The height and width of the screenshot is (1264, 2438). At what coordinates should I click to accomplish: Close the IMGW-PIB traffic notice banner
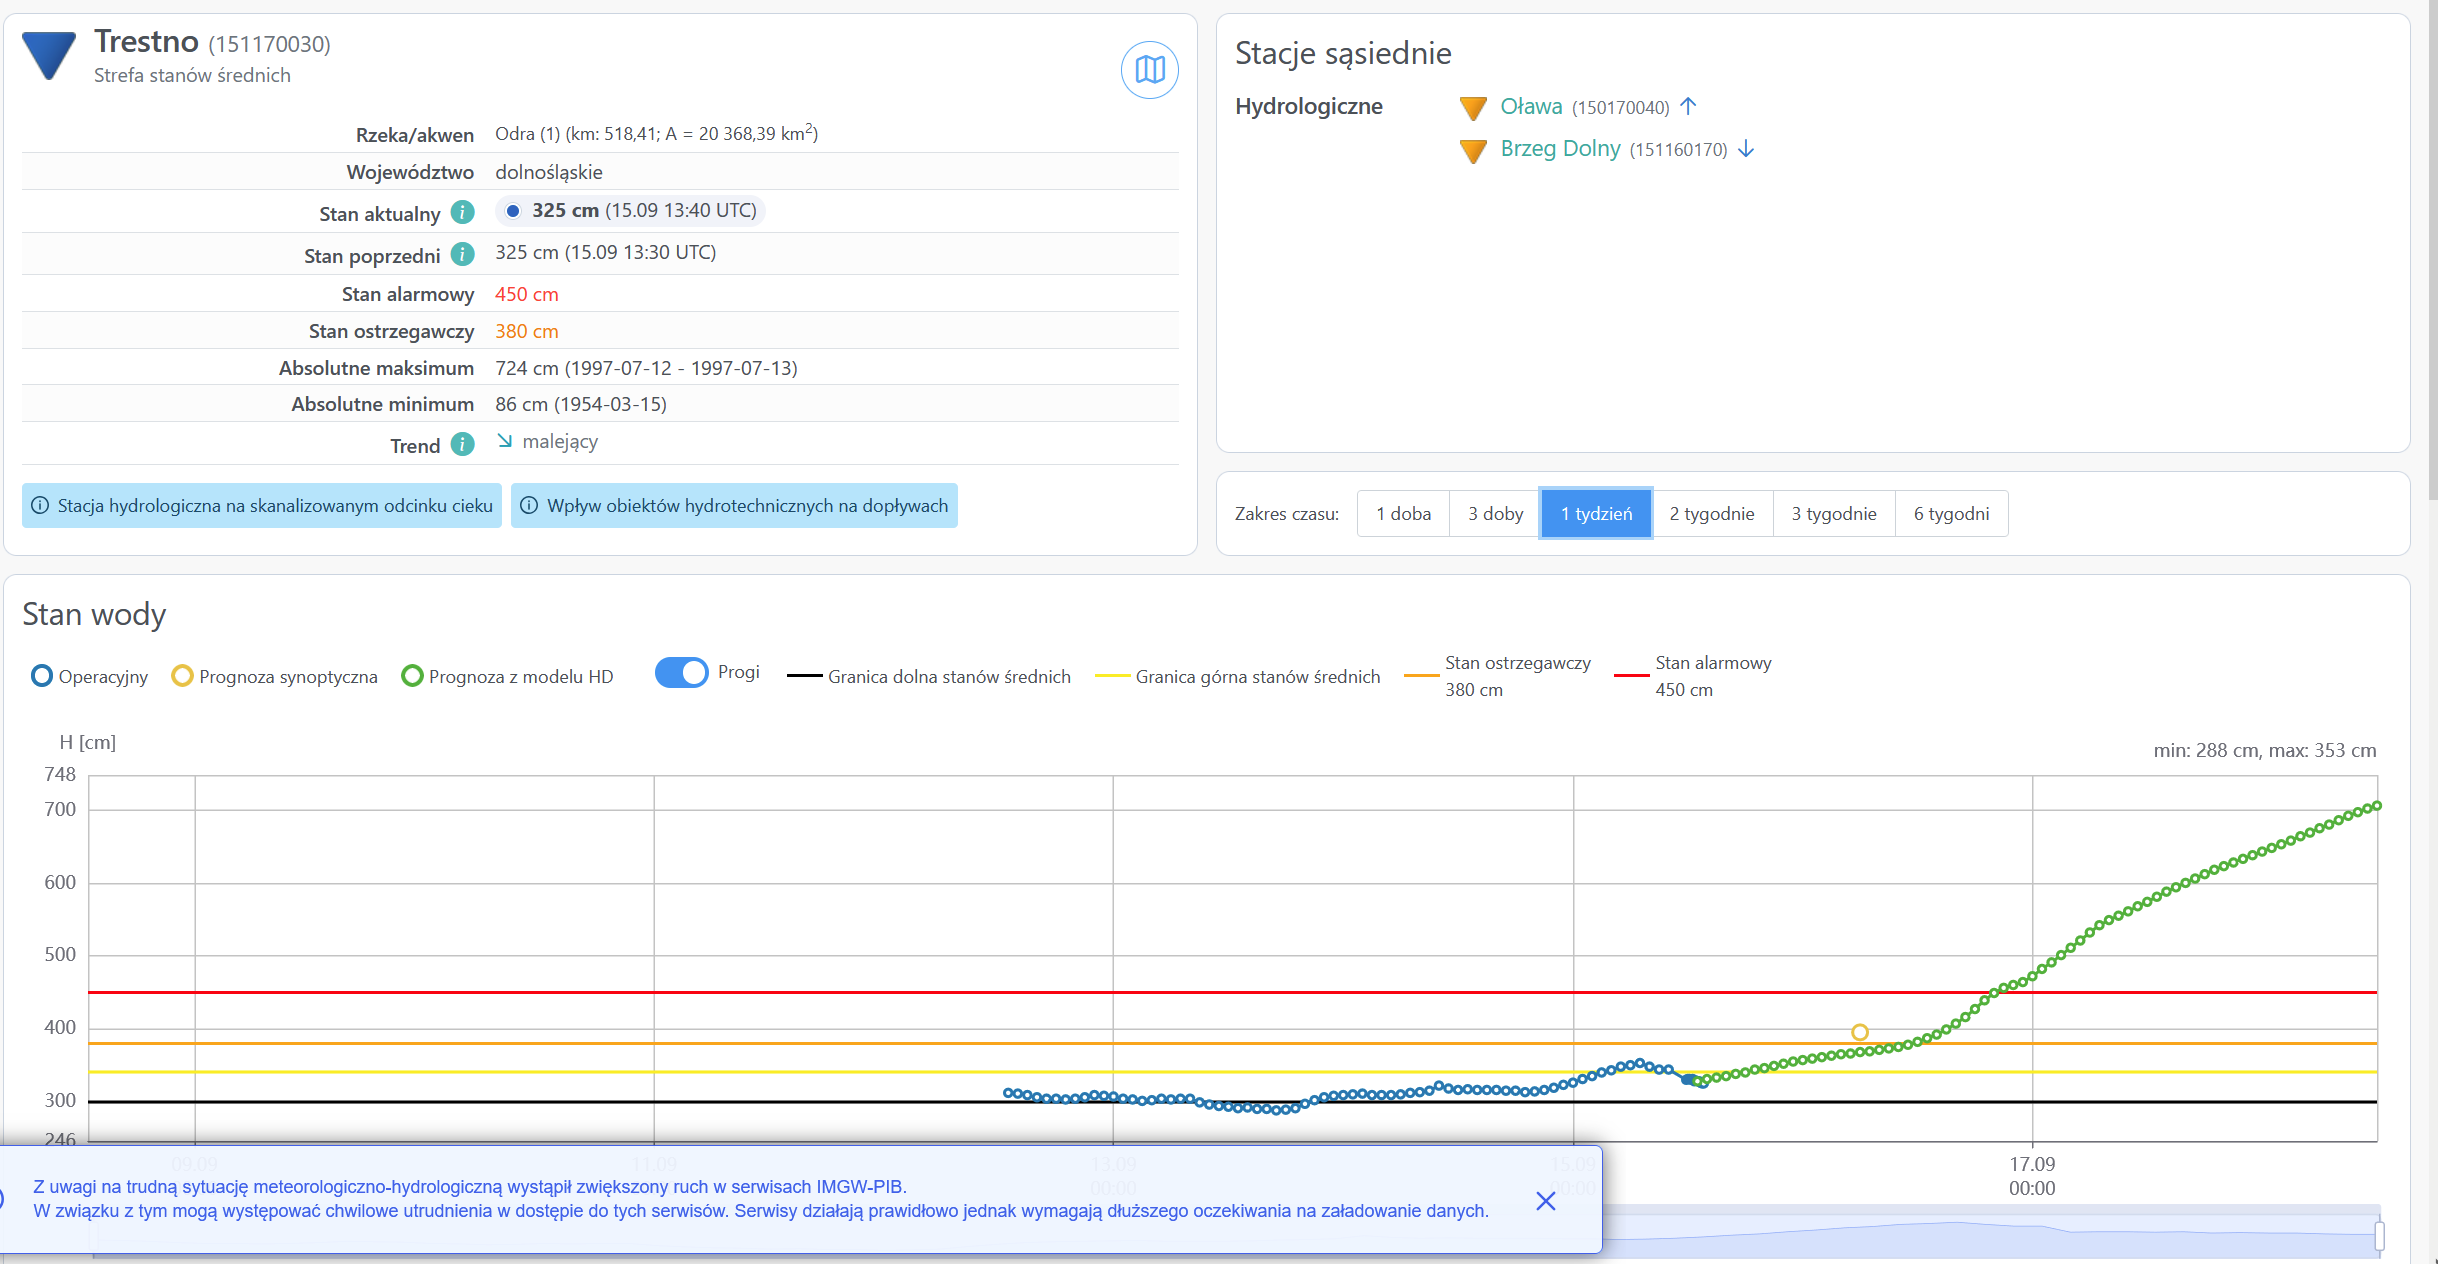[x=1545, y=1200]
